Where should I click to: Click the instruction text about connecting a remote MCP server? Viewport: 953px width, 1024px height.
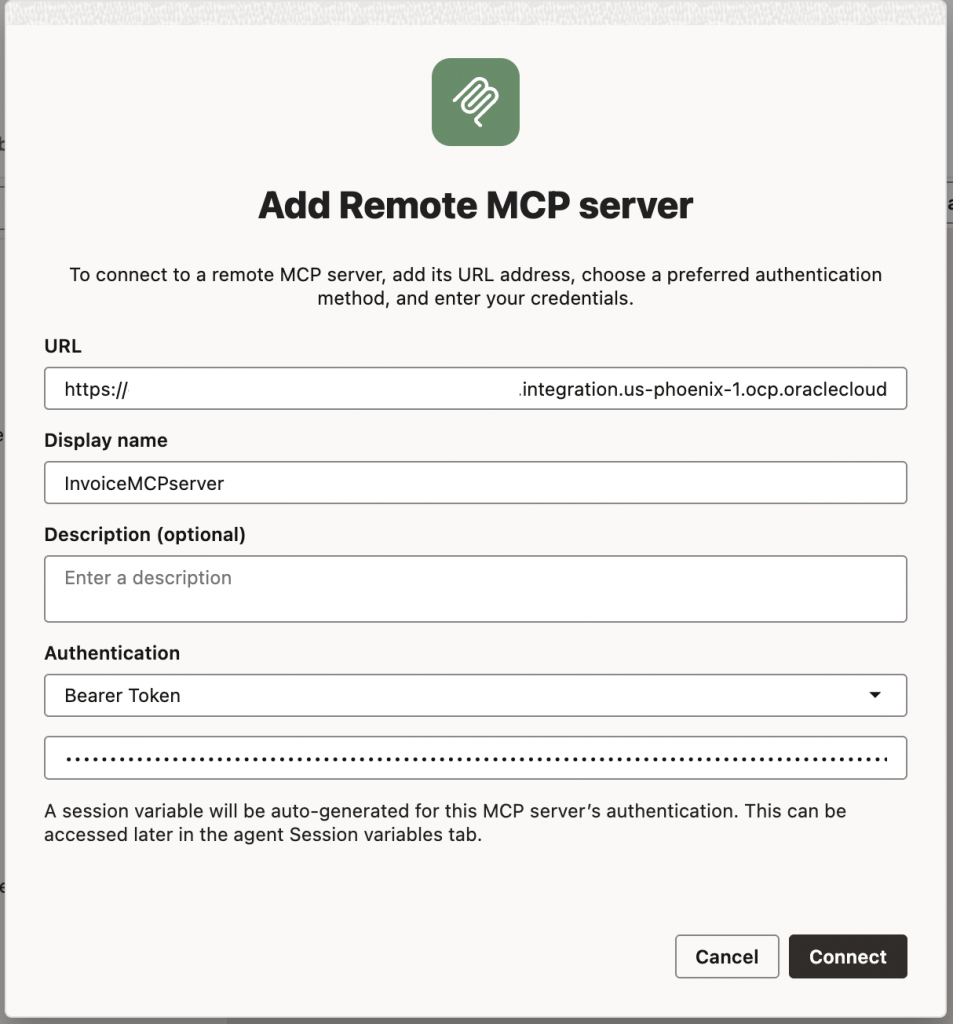coord(476,286)
